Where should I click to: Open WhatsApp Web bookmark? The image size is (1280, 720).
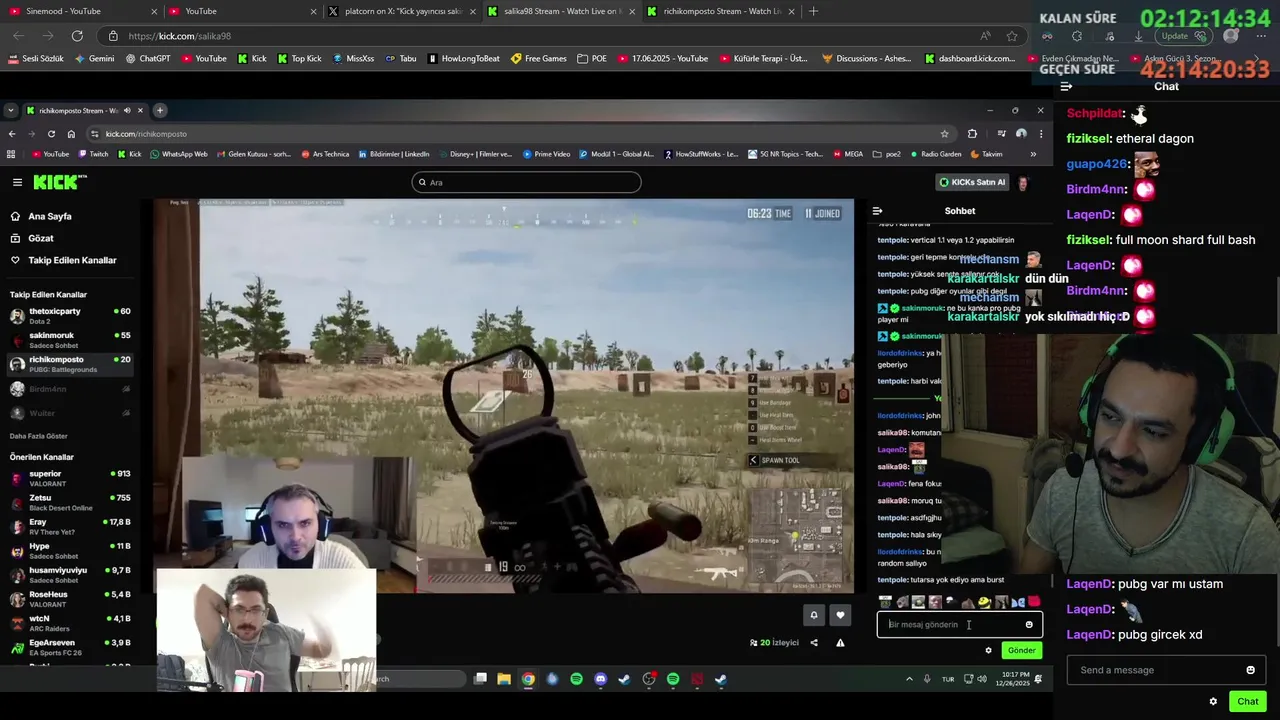[178, 154]
